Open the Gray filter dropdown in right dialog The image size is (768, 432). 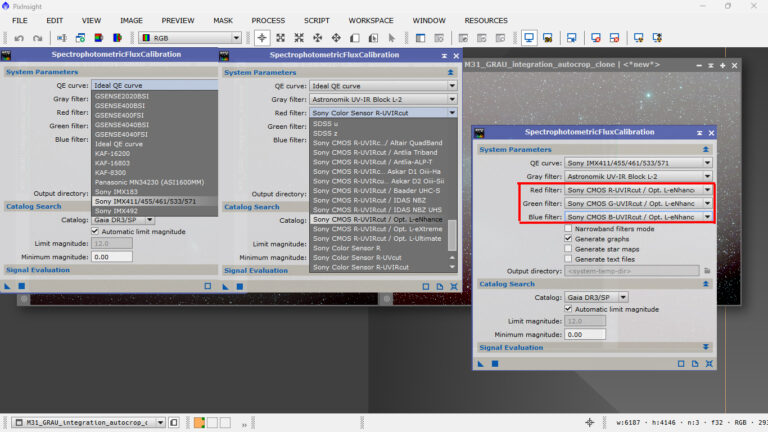(639, 176)
